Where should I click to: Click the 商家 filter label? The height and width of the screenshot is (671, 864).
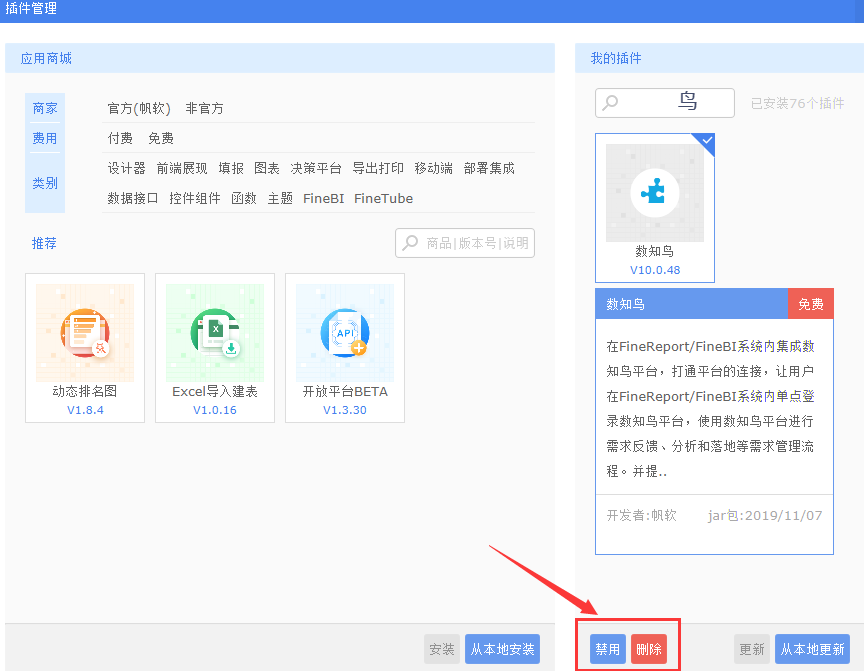45,108
